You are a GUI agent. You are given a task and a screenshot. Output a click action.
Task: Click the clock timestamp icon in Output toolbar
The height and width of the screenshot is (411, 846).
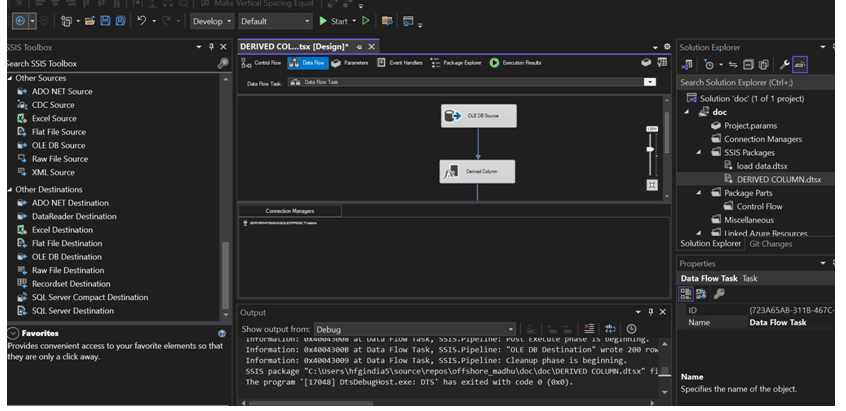[x=631, y=328]
